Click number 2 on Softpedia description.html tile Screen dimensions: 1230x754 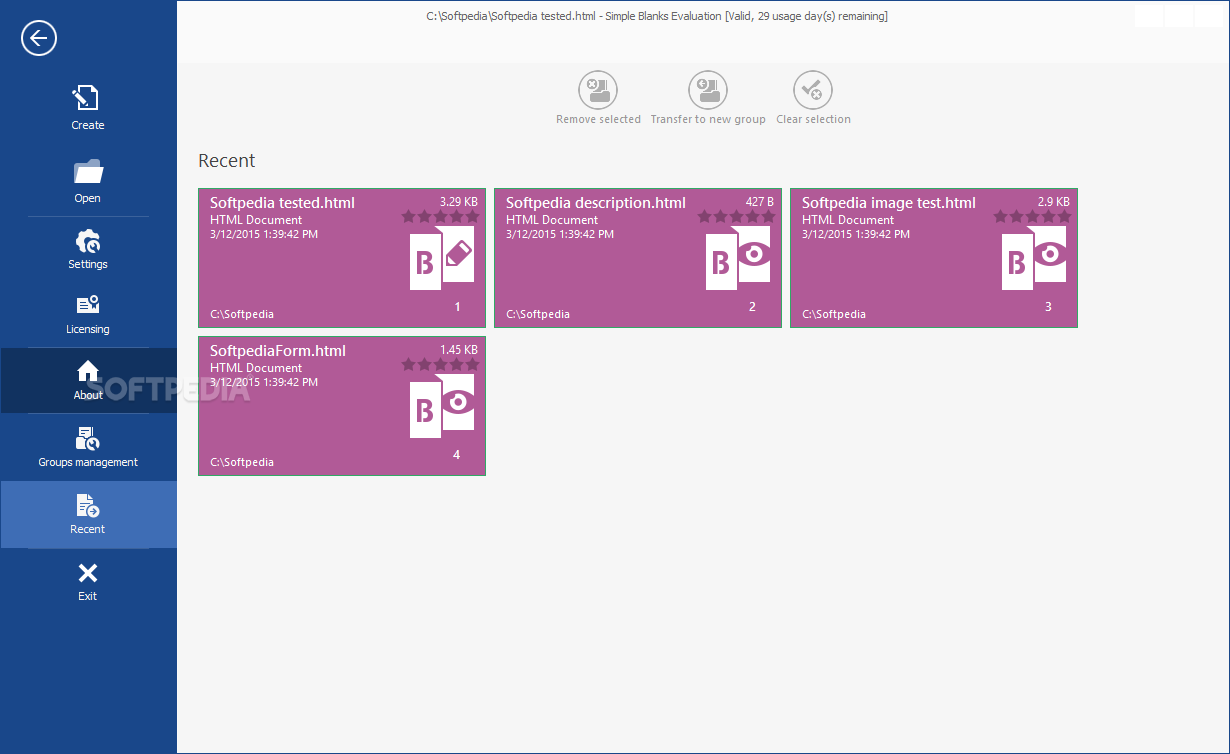coord(753,307)
